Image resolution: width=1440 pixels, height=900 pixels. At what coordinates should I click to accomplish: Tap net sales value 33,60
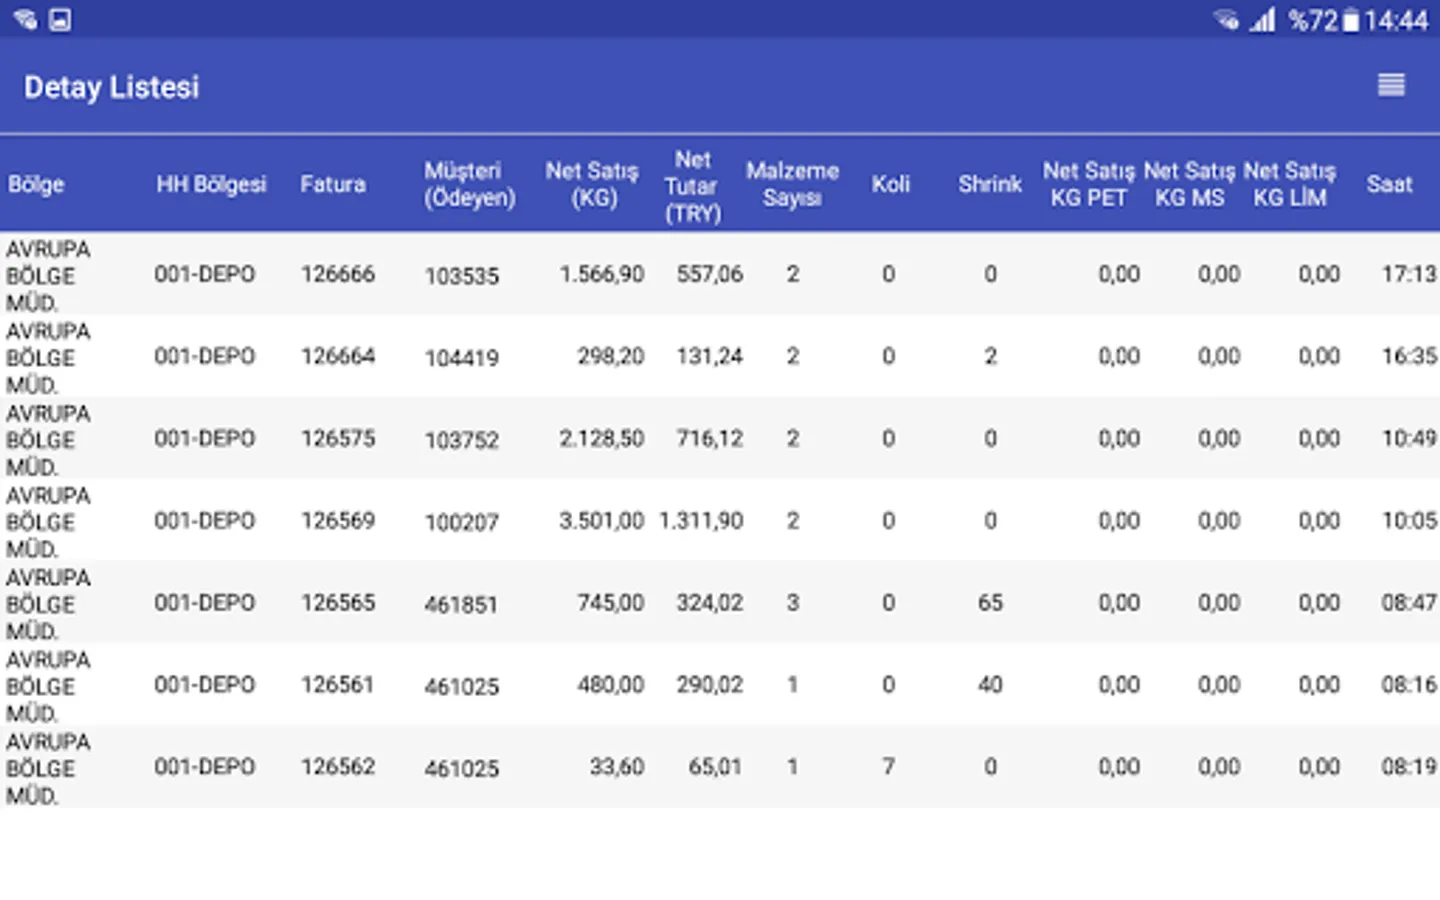point(616,767)
